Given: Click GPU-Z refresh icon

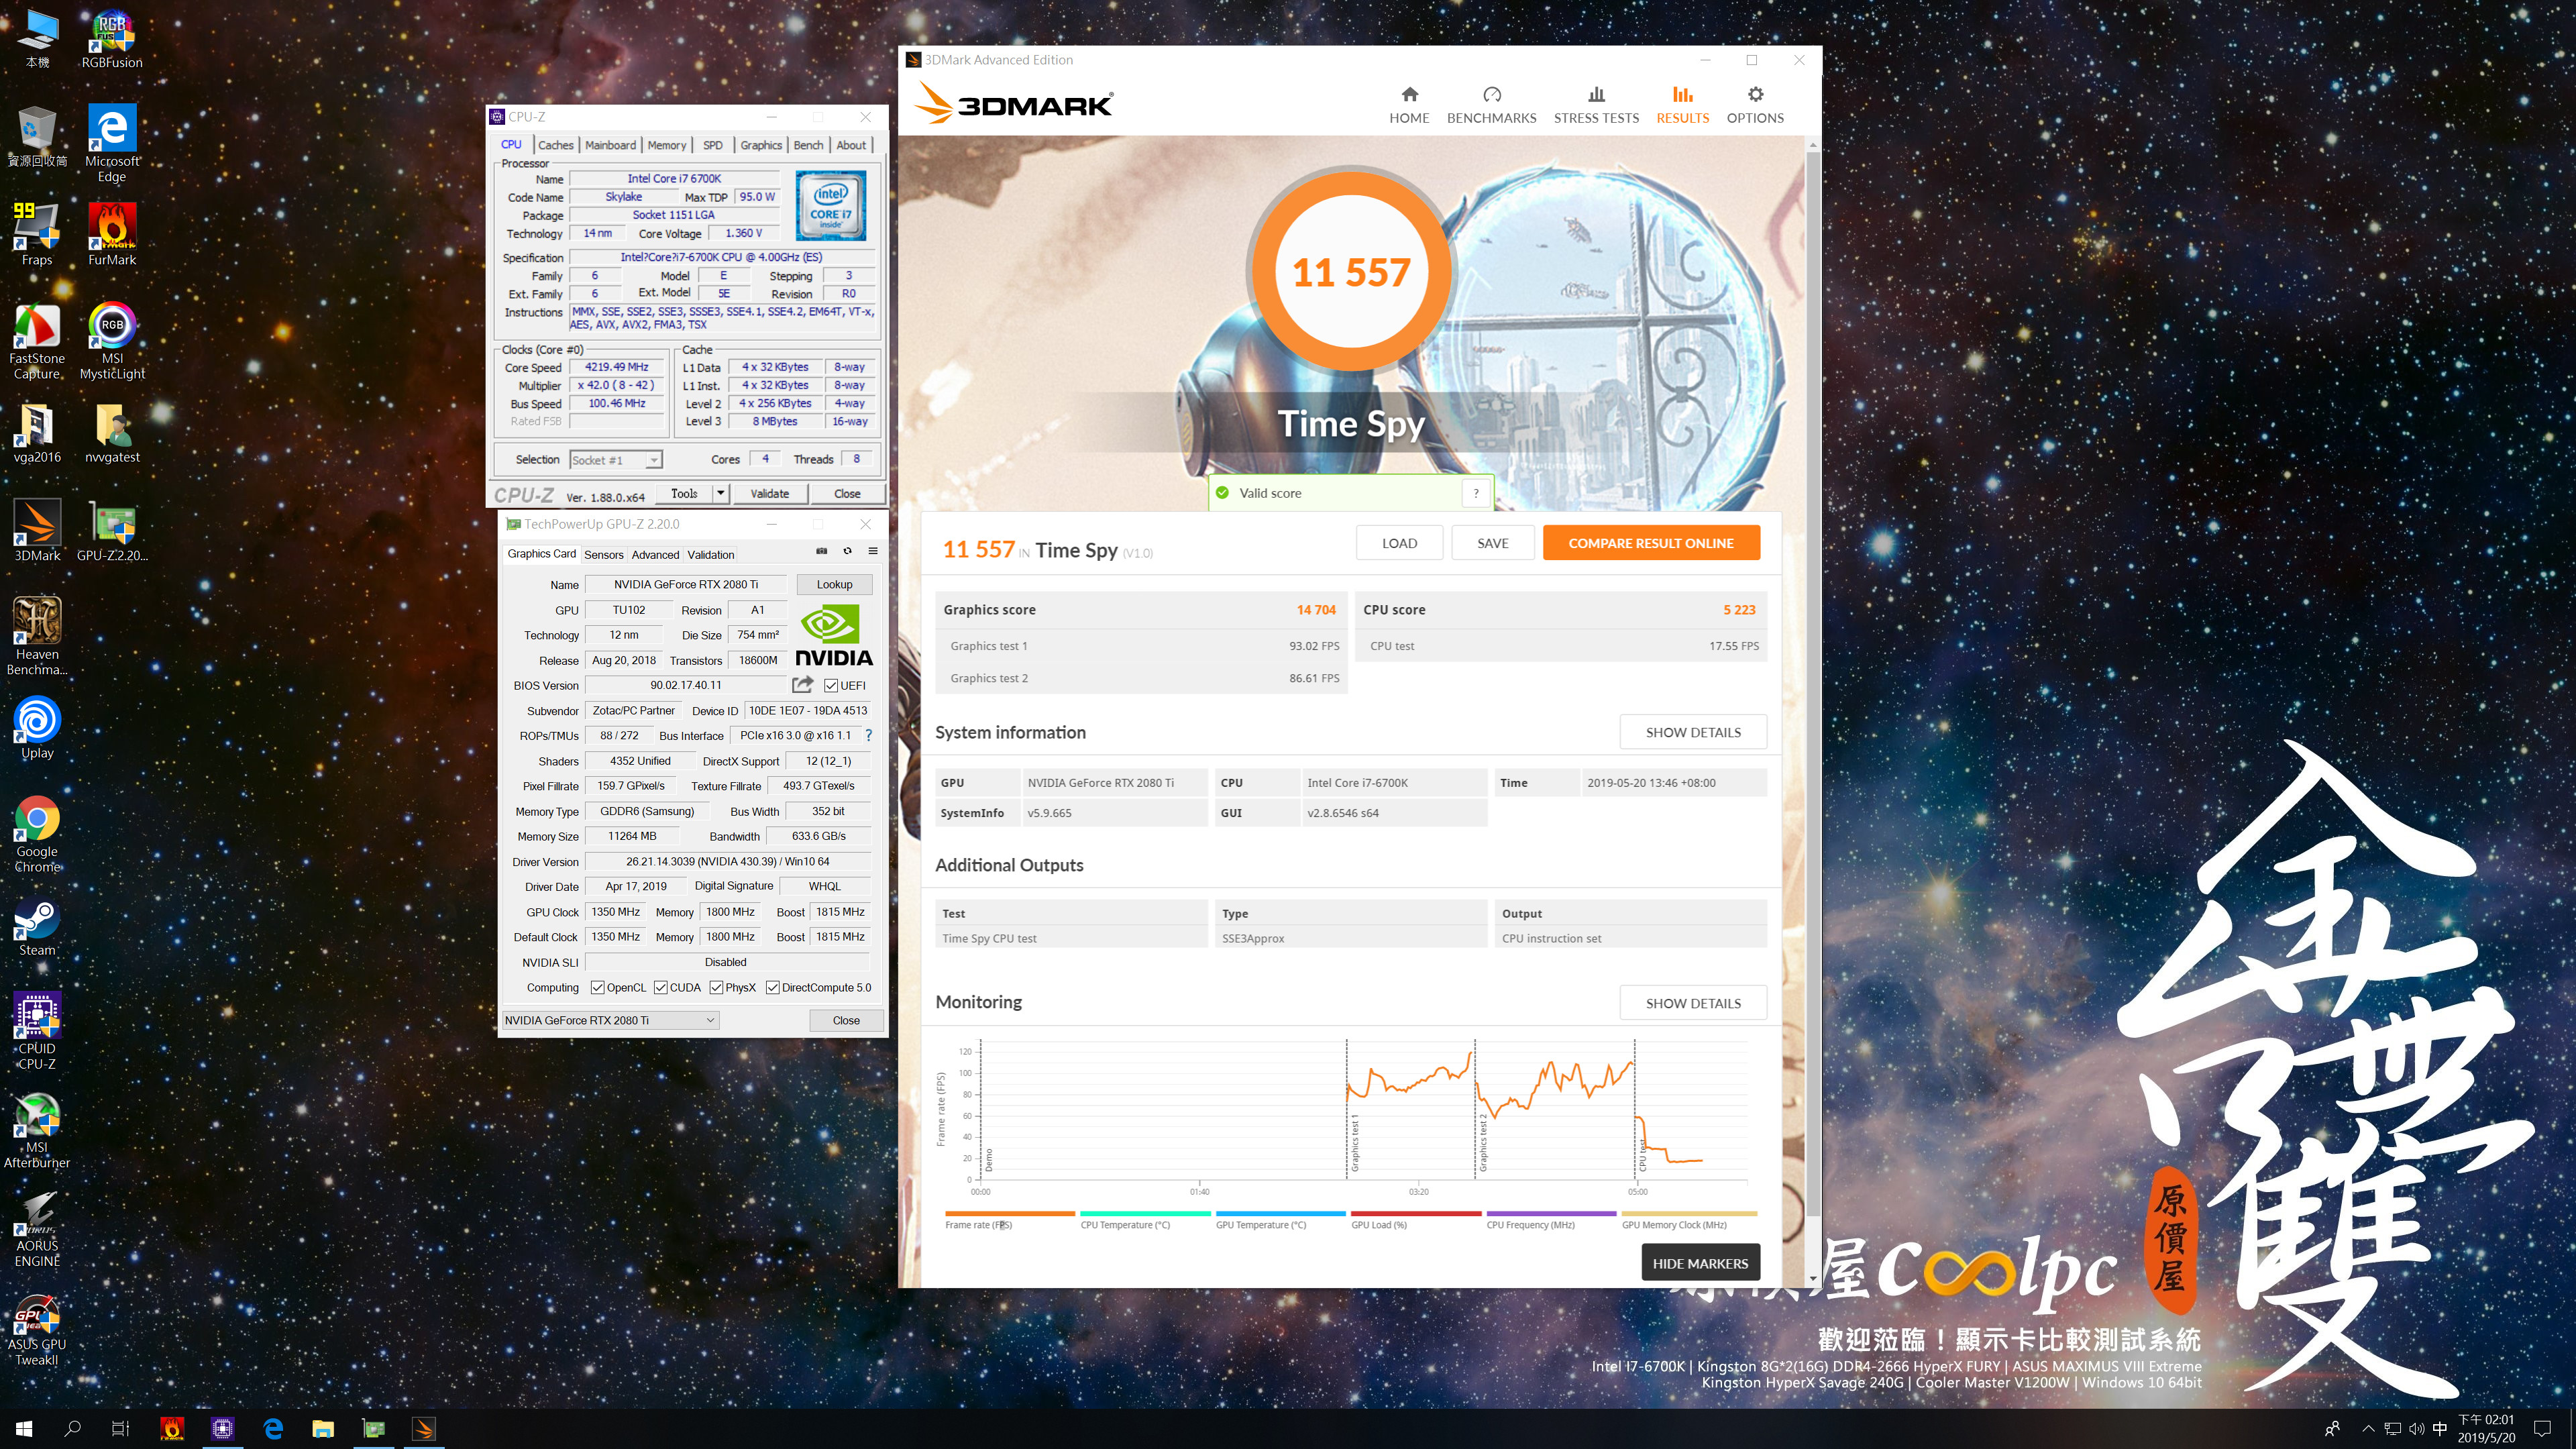Looking at the screenshot, I should coord(848,551).
